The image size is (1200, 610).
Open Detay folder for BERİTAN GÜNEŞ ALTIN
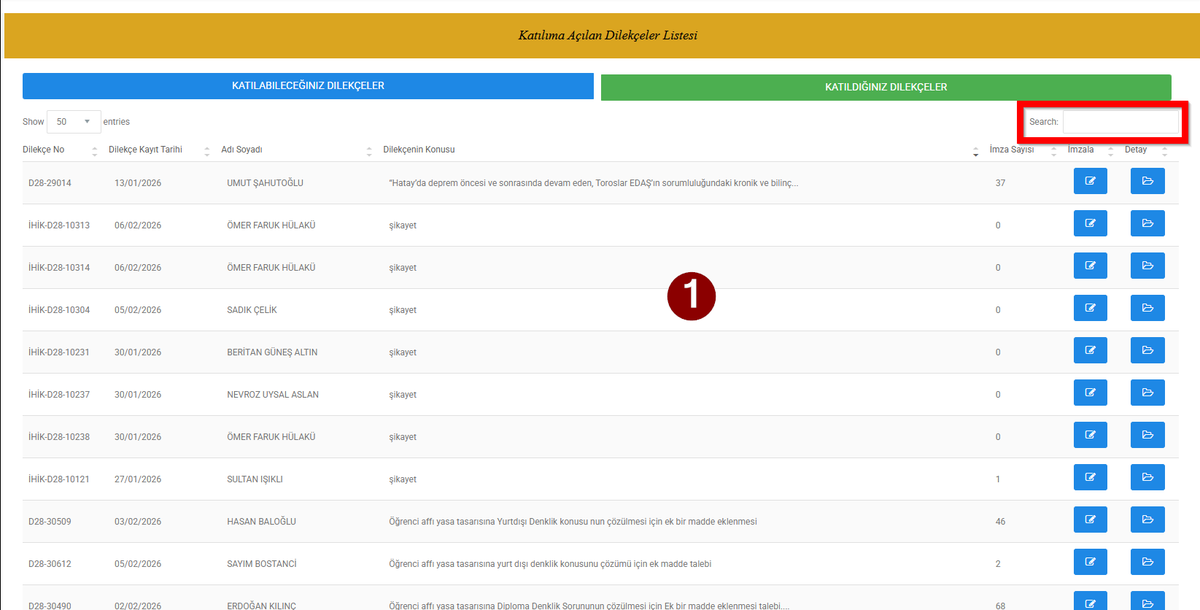1147,351
